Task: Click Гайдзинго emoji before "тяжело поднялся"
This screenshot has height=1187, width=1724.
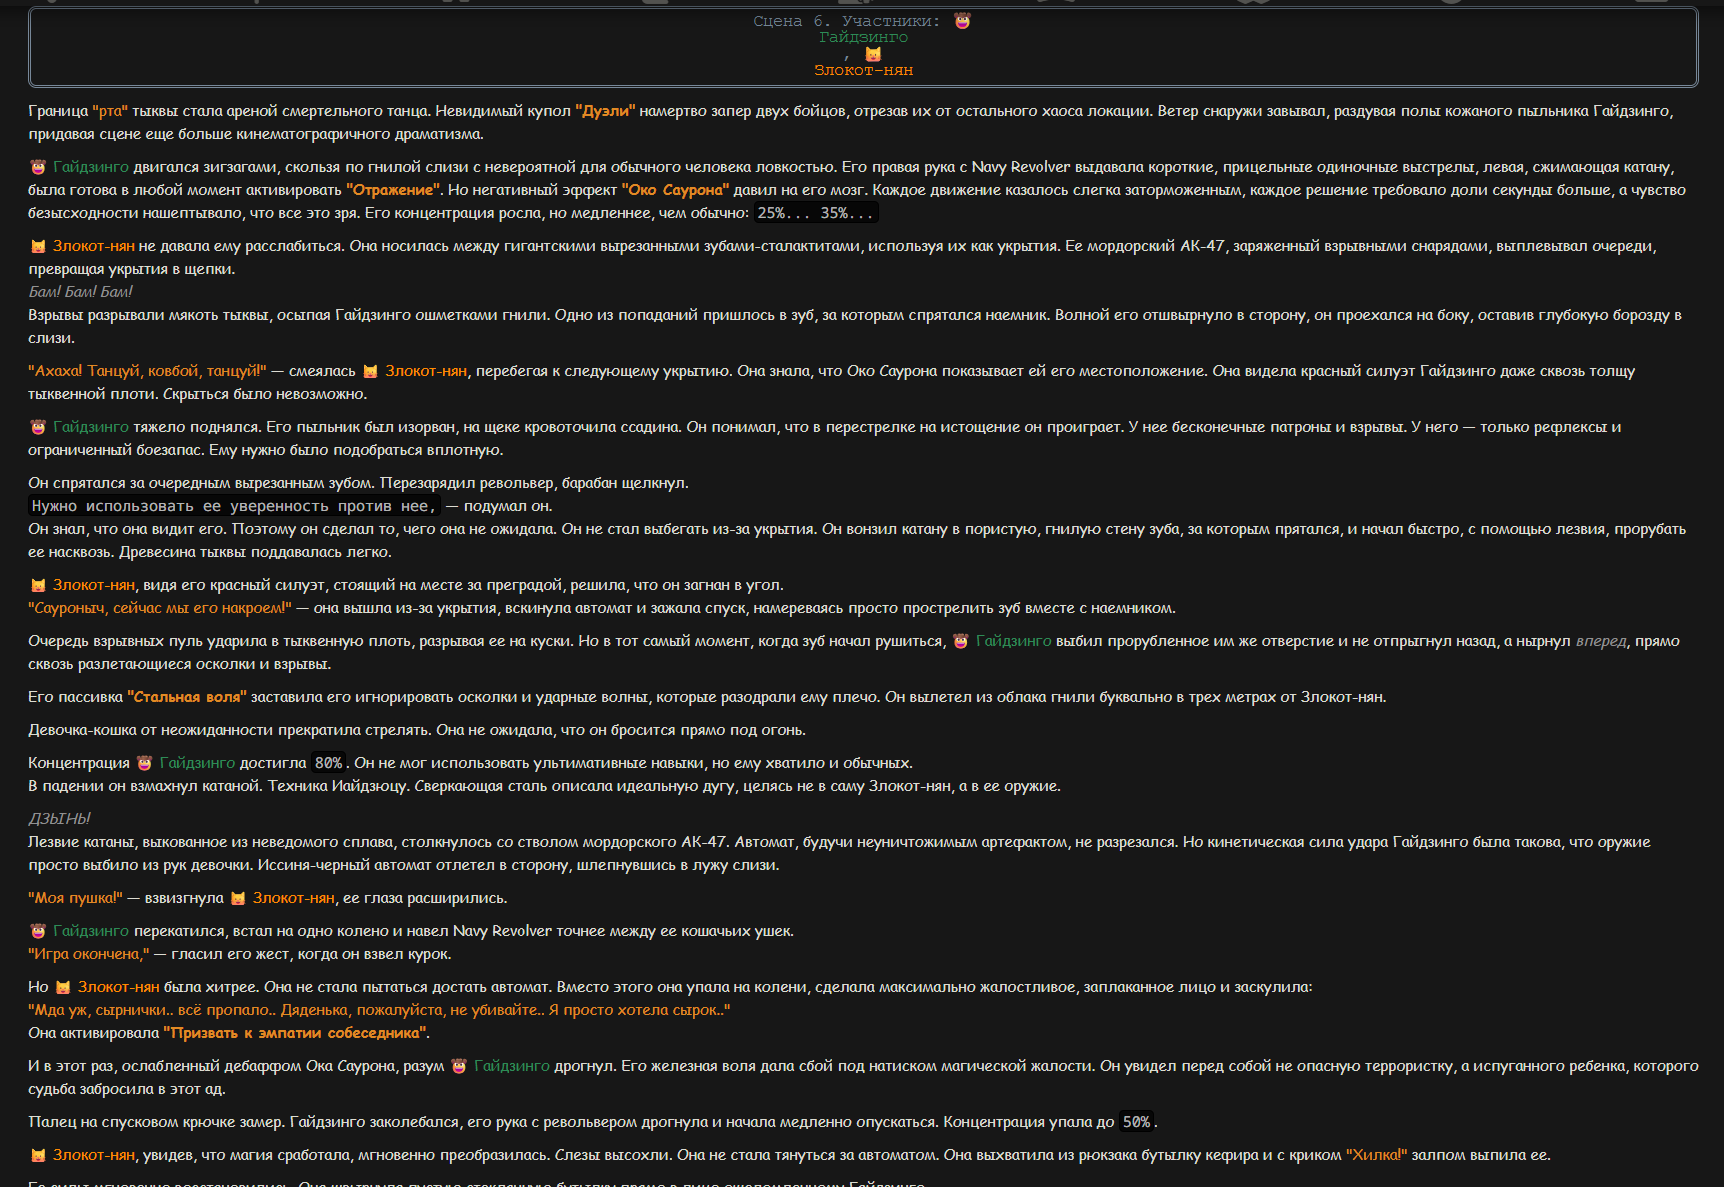Action: pyautogui.click(x=38, y=427)
